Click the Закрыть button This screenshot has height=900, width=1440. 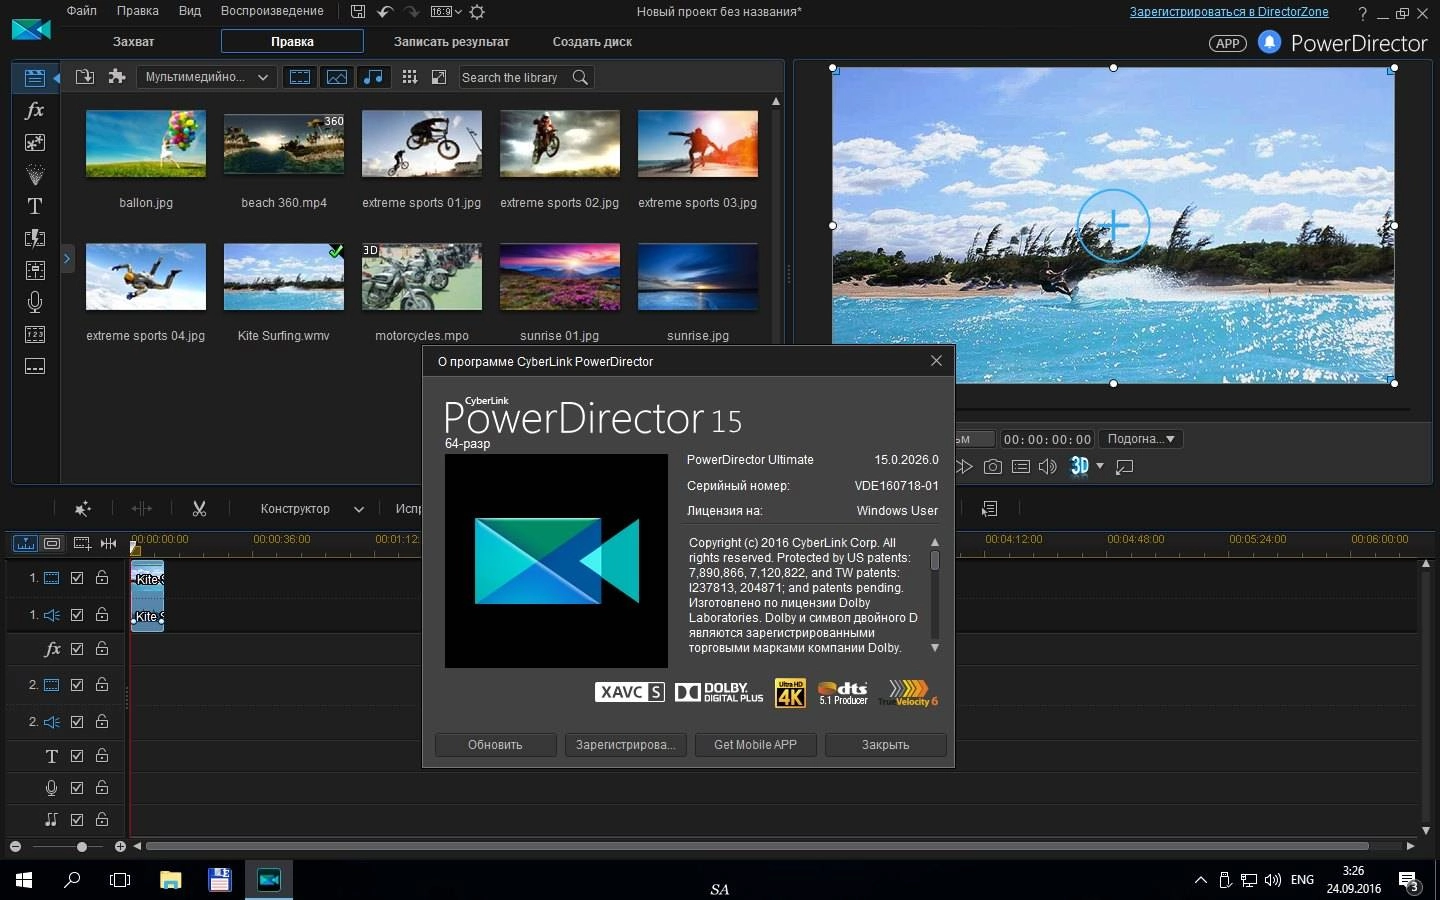(885, 745)
